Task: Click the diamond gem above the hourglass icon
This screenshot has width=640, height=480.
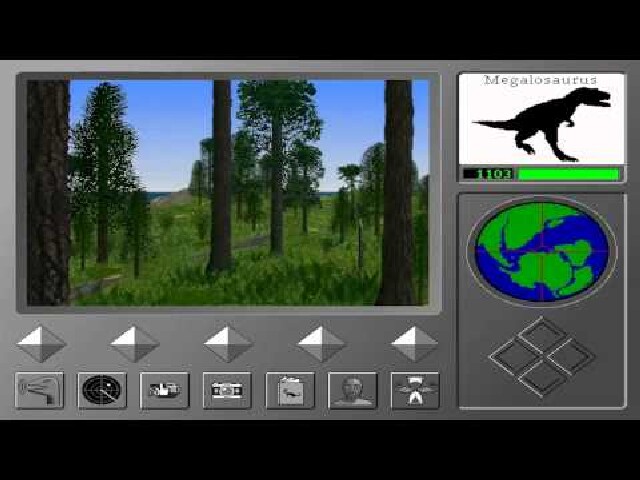Action: pyautogui.click(x=415, y=344)
